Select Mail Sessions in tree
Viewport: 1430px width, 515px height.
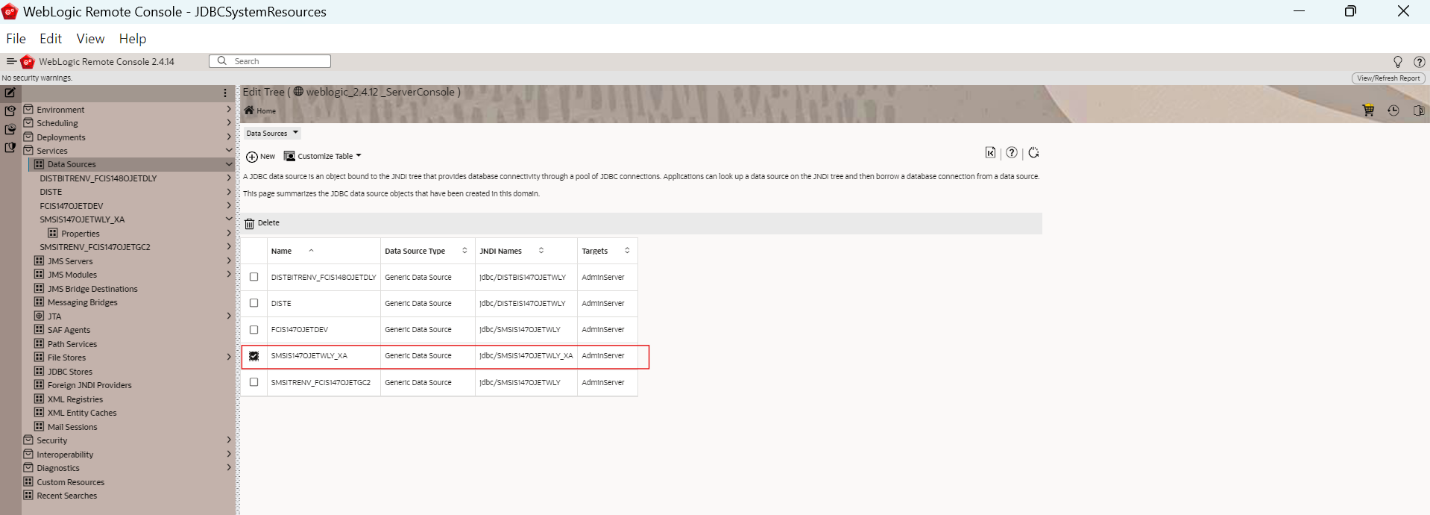click(74, 426)
